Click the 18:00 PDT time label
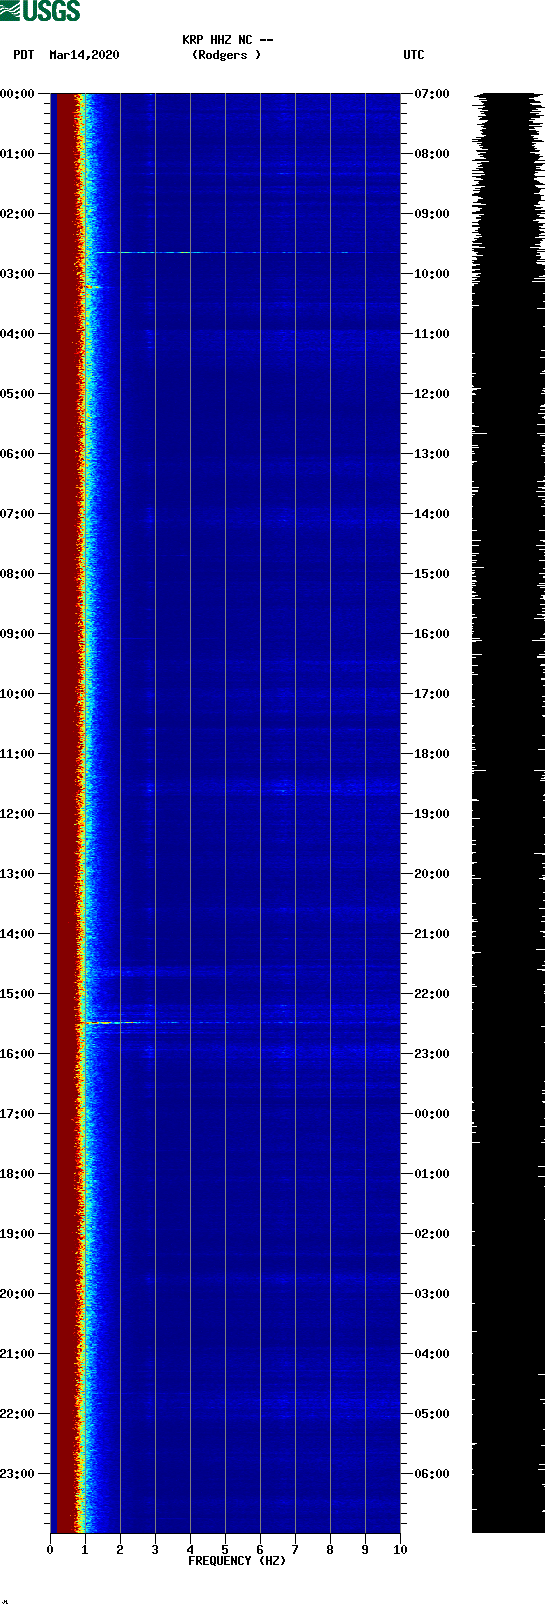Image resolution: width=552 pixels, height=1613 pixels. [x=18, y=1174]
